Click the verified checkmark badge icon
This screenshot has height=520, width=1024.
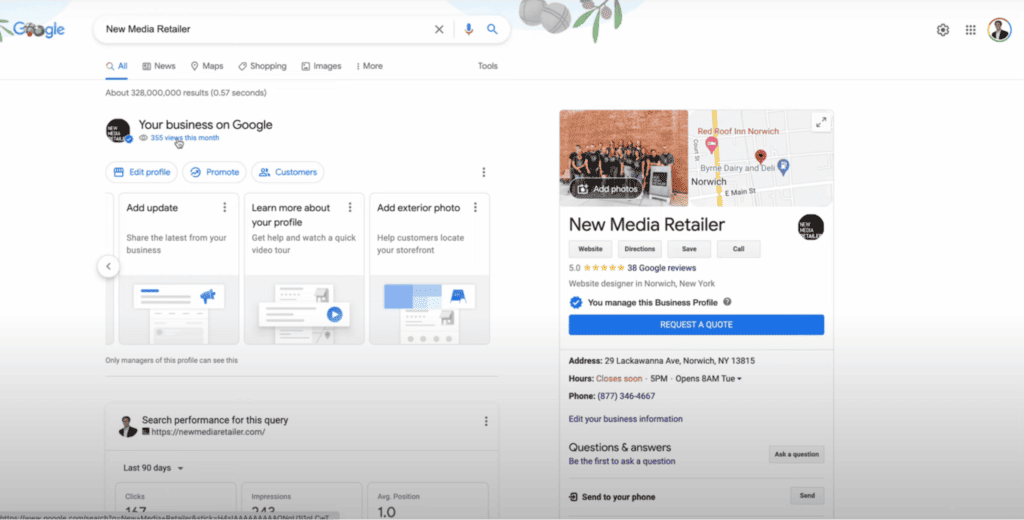[575, 302]
